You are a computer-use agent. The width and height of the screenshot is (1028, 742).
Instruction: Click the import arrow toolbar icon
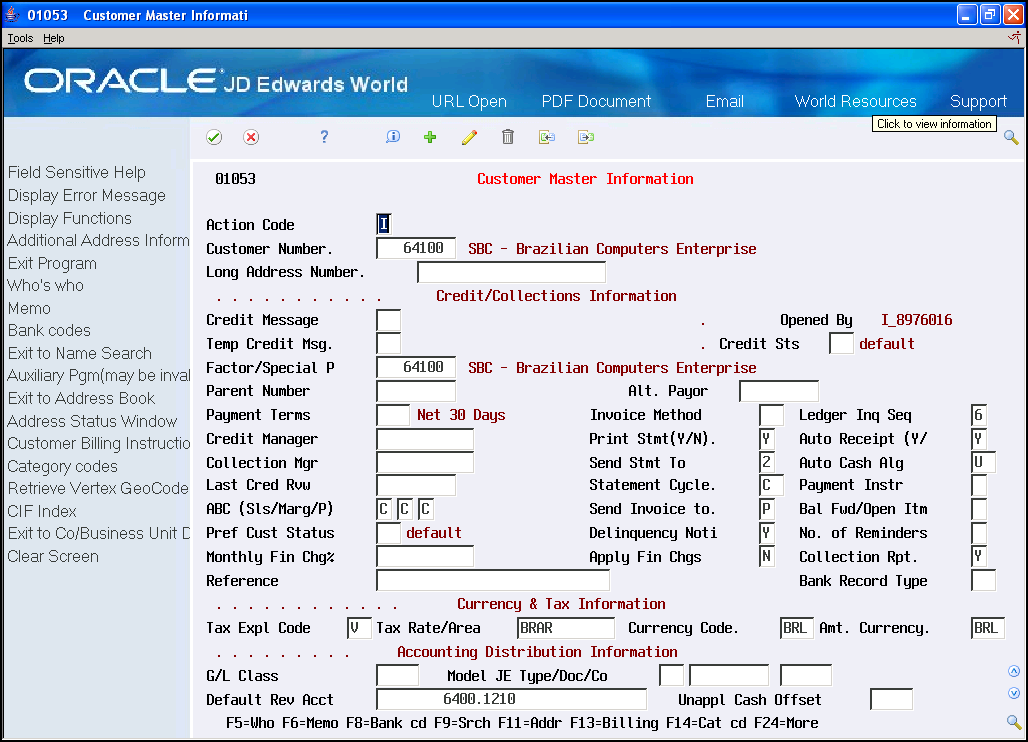tap(547, 137)
